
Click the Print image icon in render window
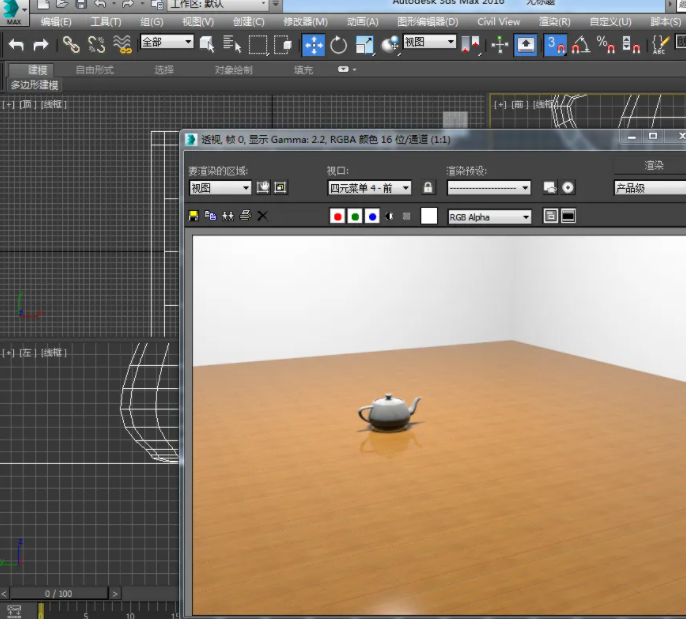245,216
